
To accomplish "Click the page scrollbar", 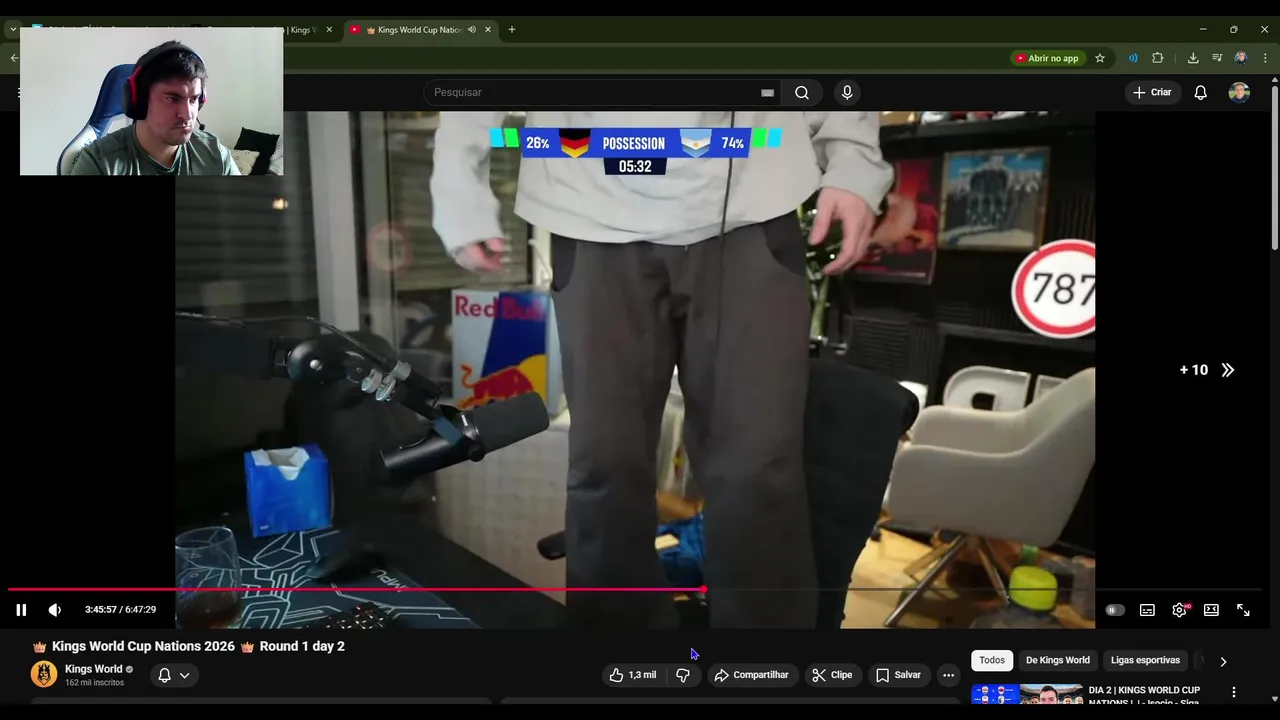I will 1274,170.
